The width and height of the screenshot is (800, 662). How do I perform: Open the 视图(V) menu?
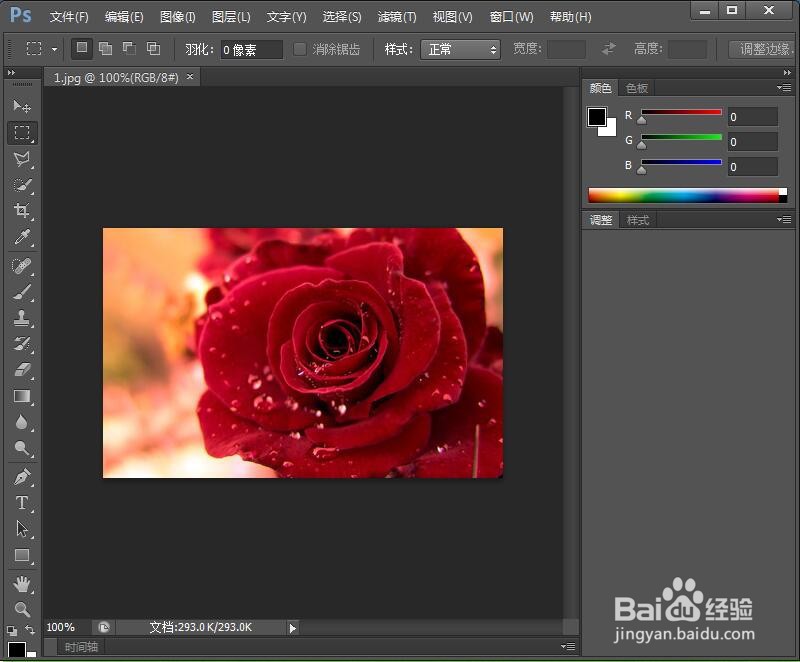coord(453,17)
